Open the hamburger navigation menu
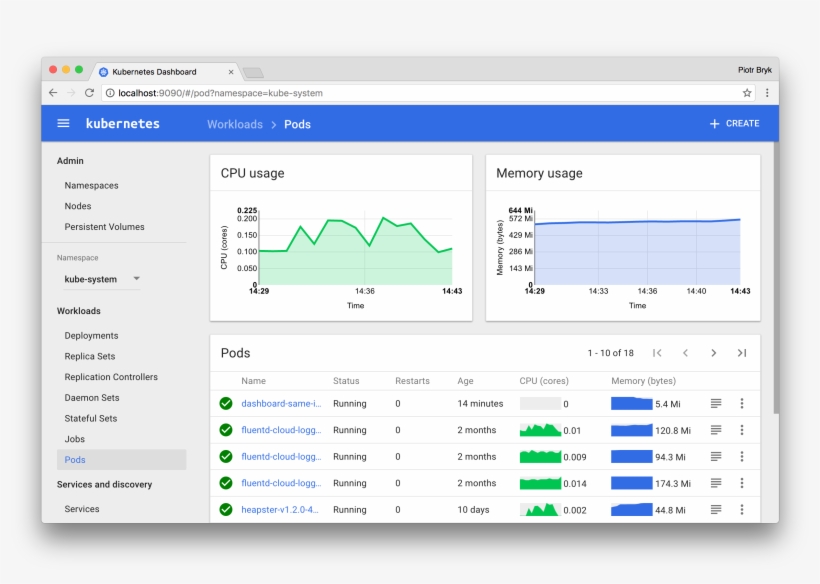 (63, 123)
